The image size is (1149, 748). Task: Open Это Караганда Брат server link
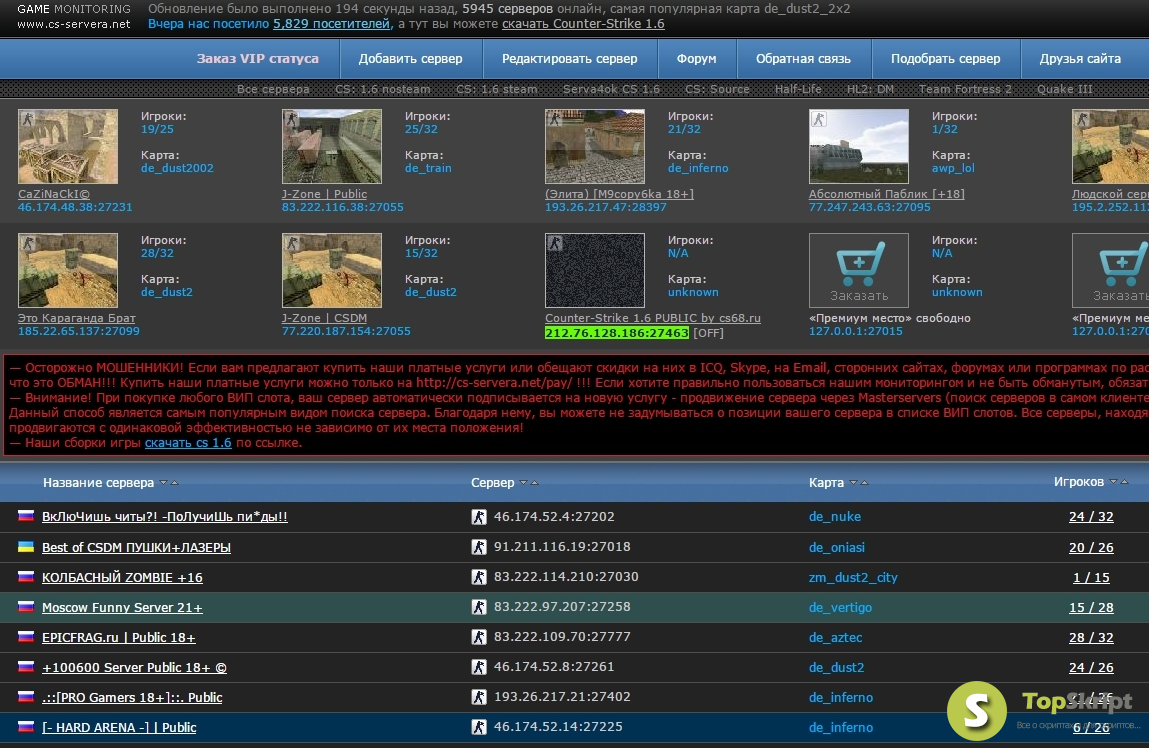coord(76,318)
